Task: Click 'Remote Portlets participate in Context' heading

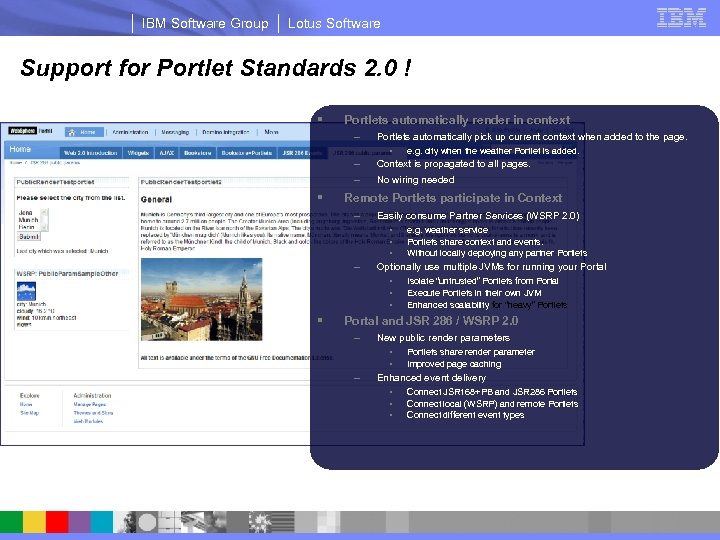Action: (x=453, y=198)
